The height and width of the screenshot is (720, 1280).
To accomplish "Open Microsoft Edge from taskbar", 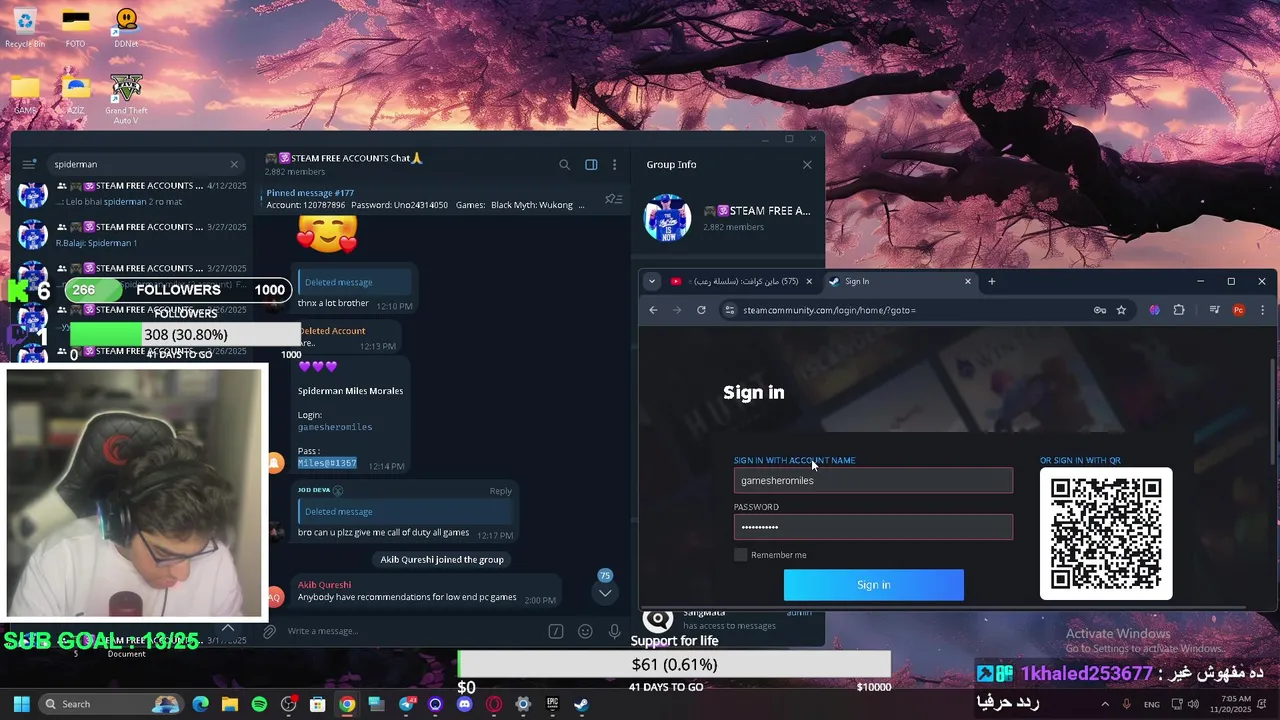I will pyautogui.click(x=200, y=704).
